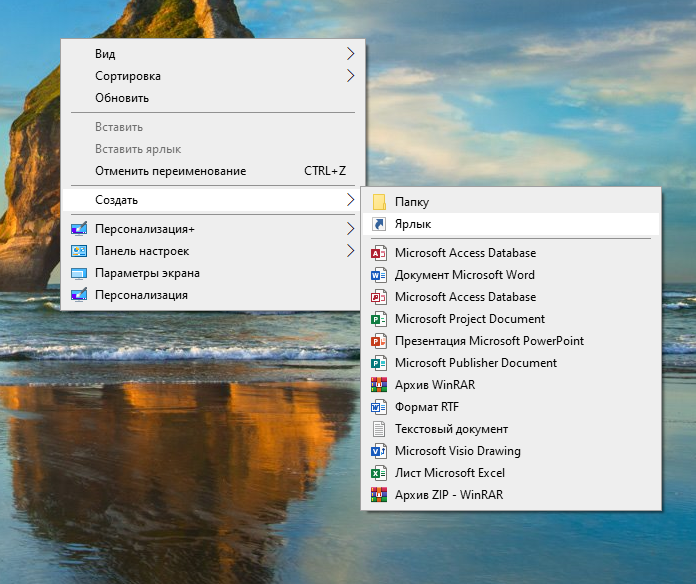Choose Отменить переименование in the context menu

pos(170,171)
